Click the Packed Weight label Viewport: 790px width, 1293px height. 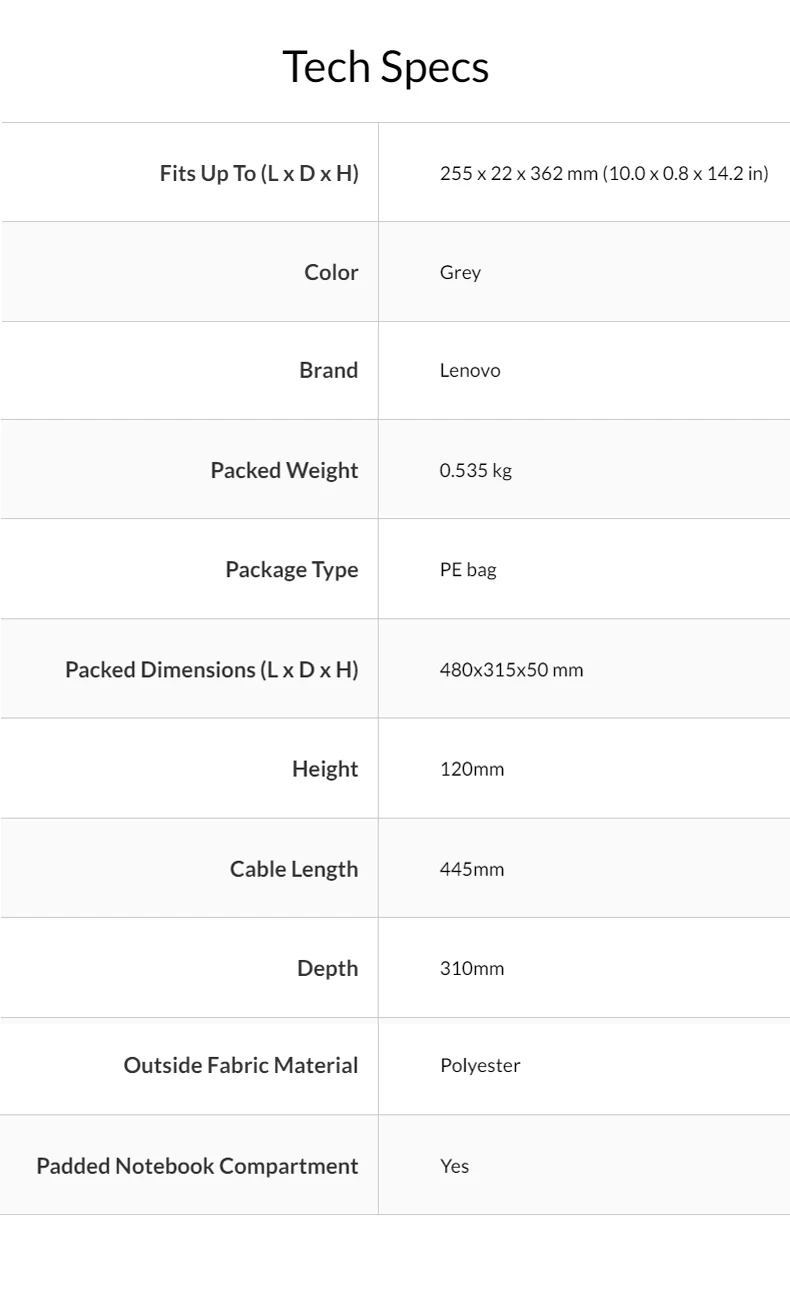click(x=284, y=470)
